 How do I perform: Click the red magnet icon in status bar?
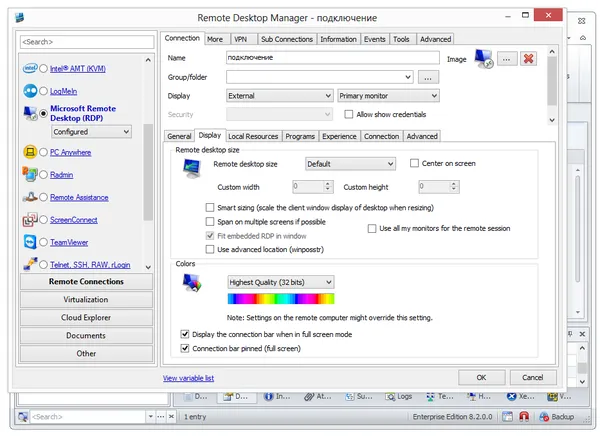click(524, 416)
